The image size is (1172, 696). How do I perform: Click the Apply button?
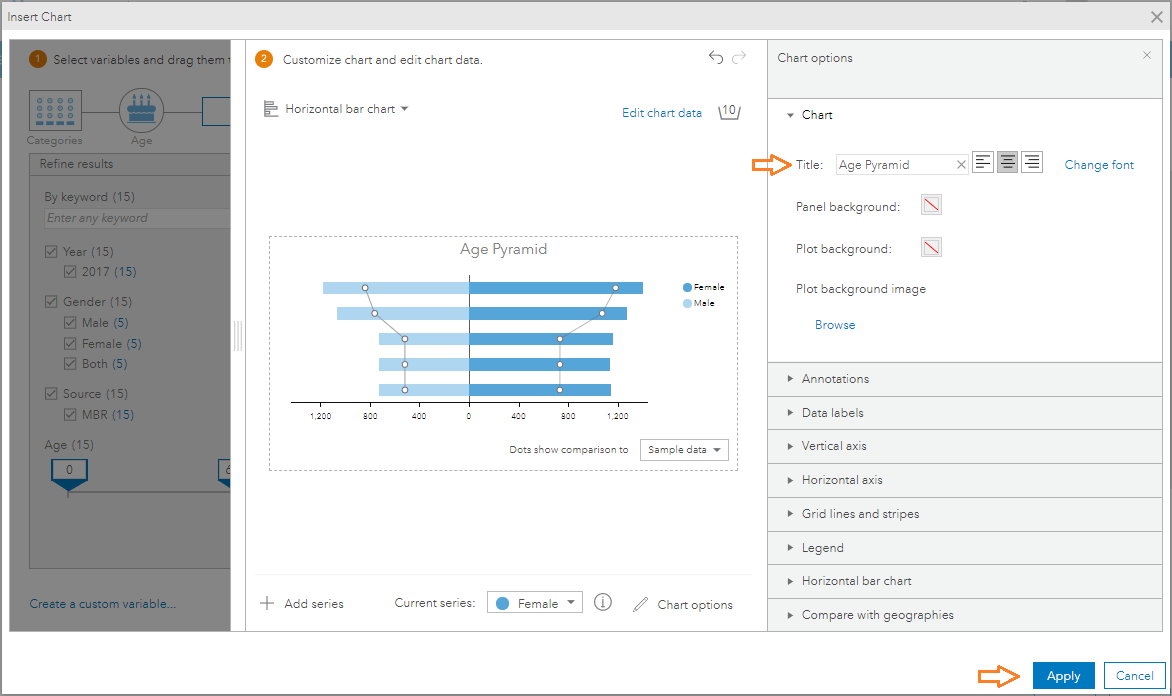point(1063,676)
